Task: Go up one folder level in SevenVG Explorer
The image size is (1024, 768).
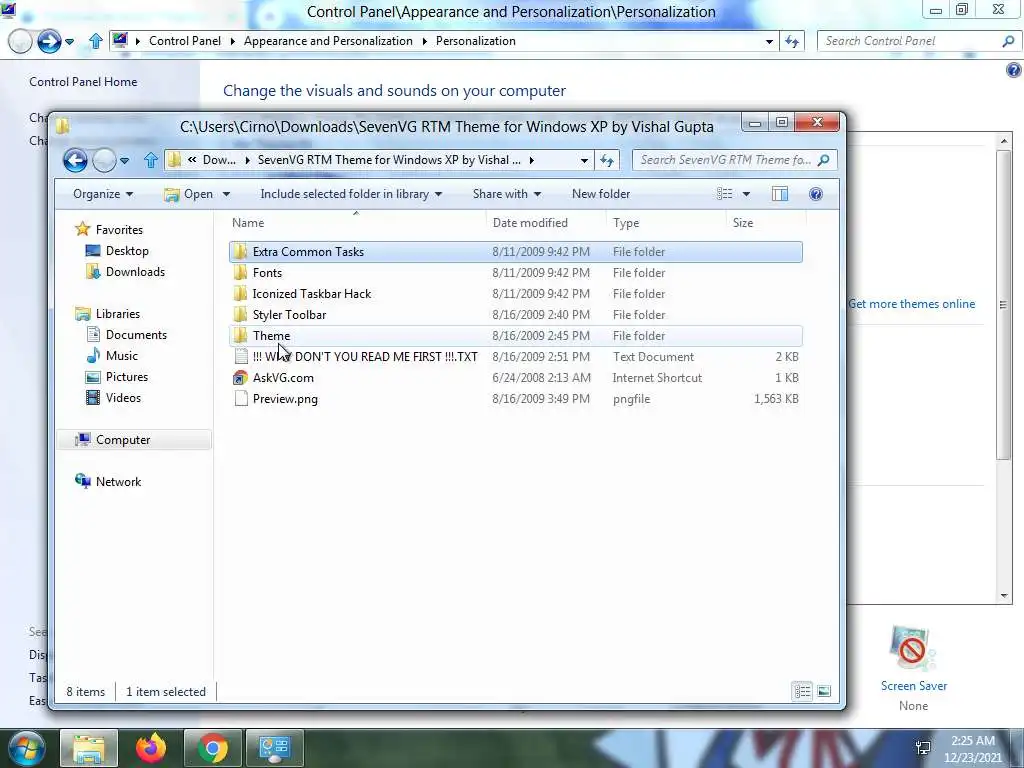Action: (x=151, y=160)
